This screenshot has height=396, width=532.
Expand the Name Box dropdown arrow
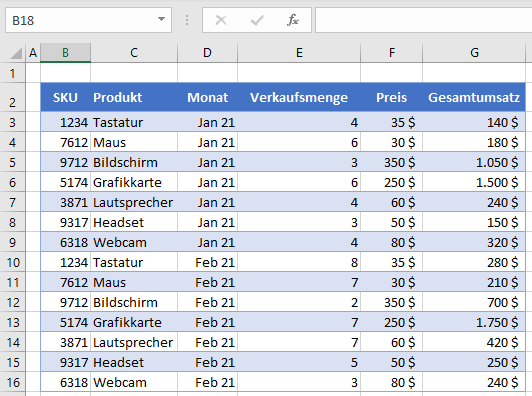tap(162, 19)
